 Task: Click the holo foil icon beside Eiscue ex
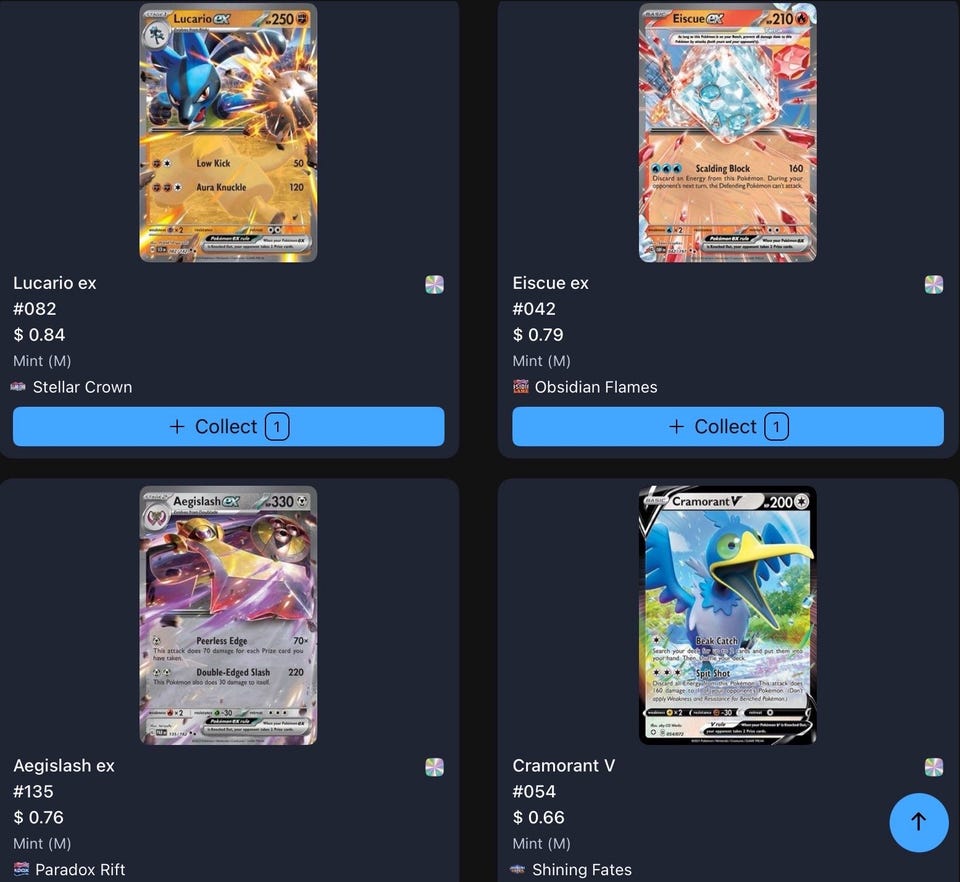click(x=934, y=284)
